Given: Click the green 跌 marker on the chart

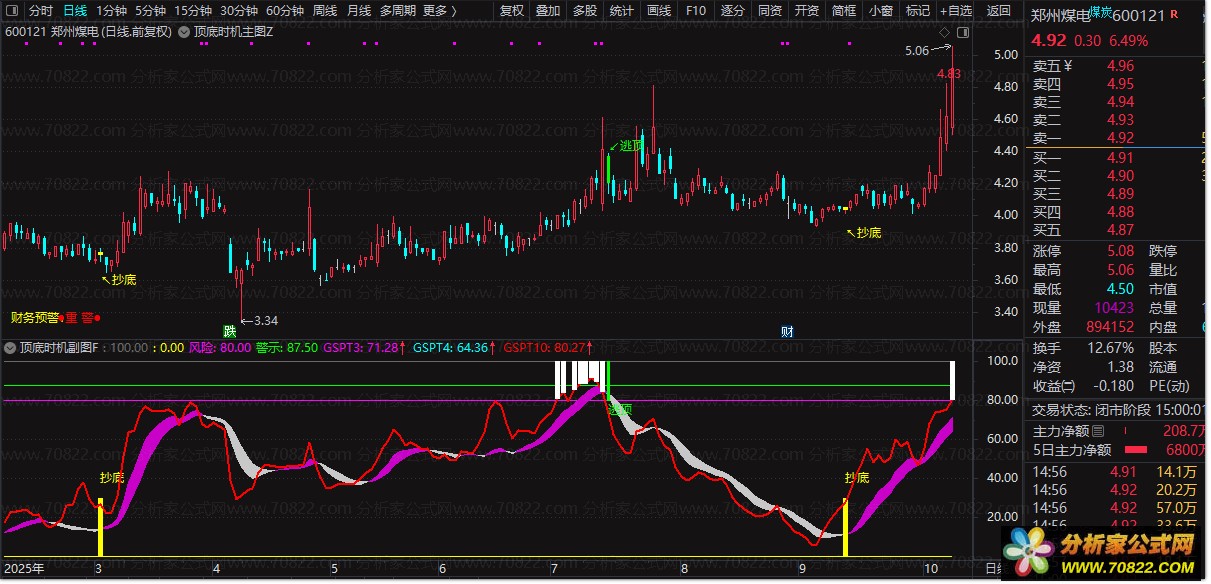Looking at the screenshot, I should [x=230, y=330].
